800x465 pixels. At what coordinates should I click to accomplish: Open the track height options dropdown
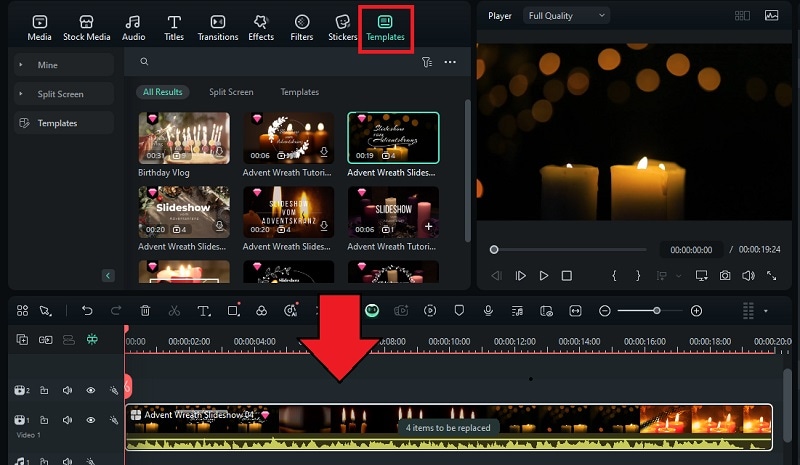765,311
